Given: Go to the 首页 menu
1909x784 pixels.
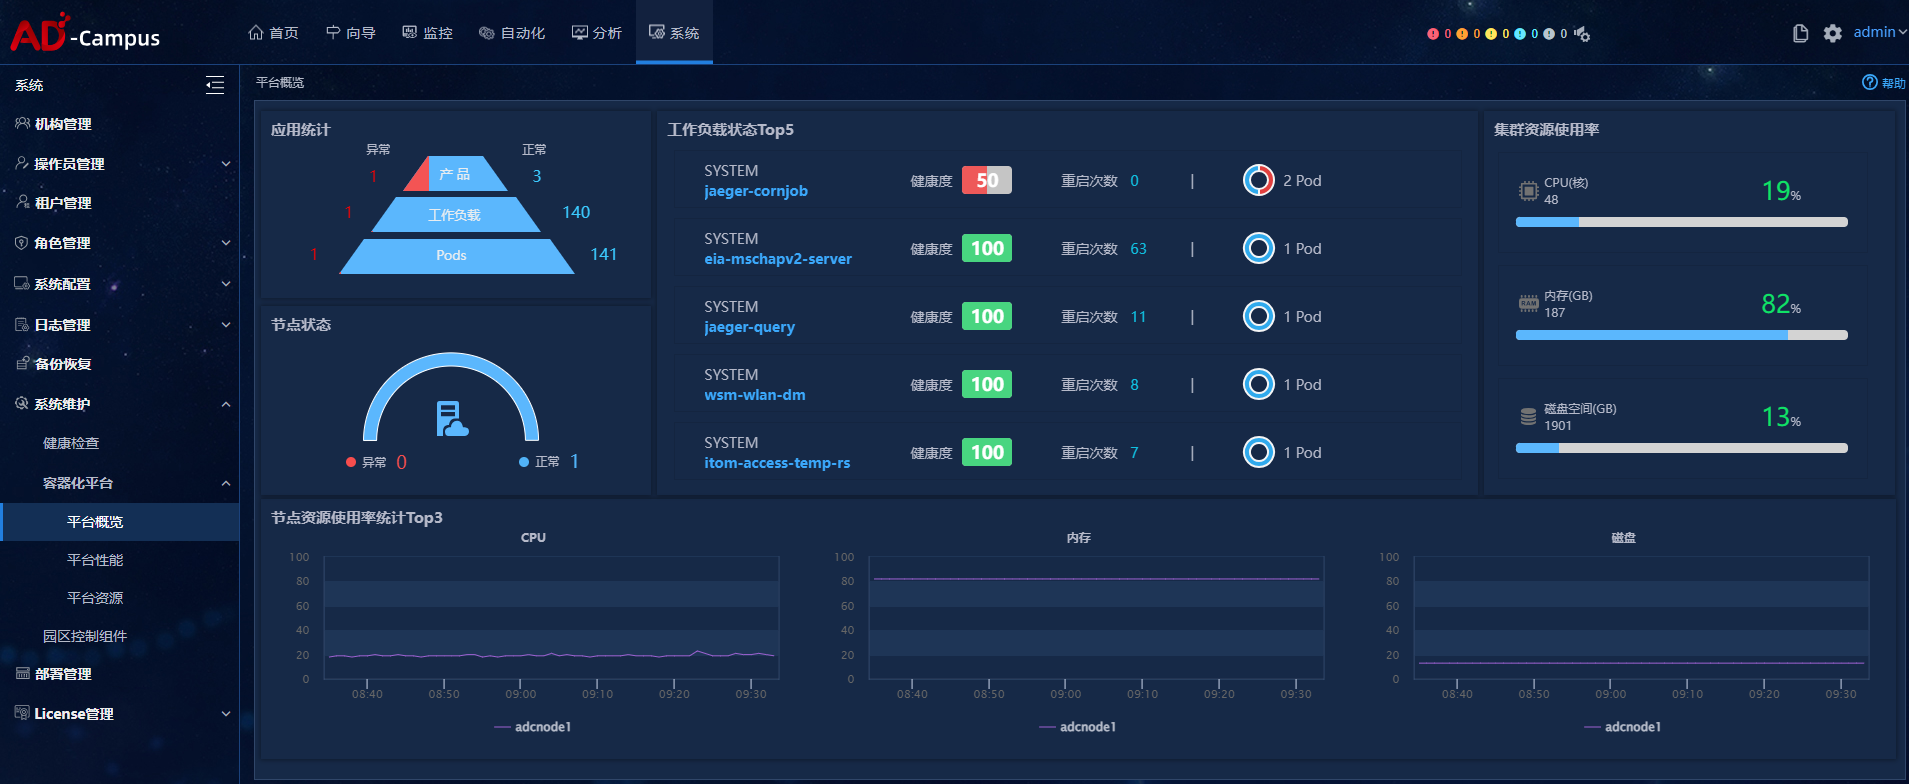Looking at the screenshot, I should coord(273,33).
